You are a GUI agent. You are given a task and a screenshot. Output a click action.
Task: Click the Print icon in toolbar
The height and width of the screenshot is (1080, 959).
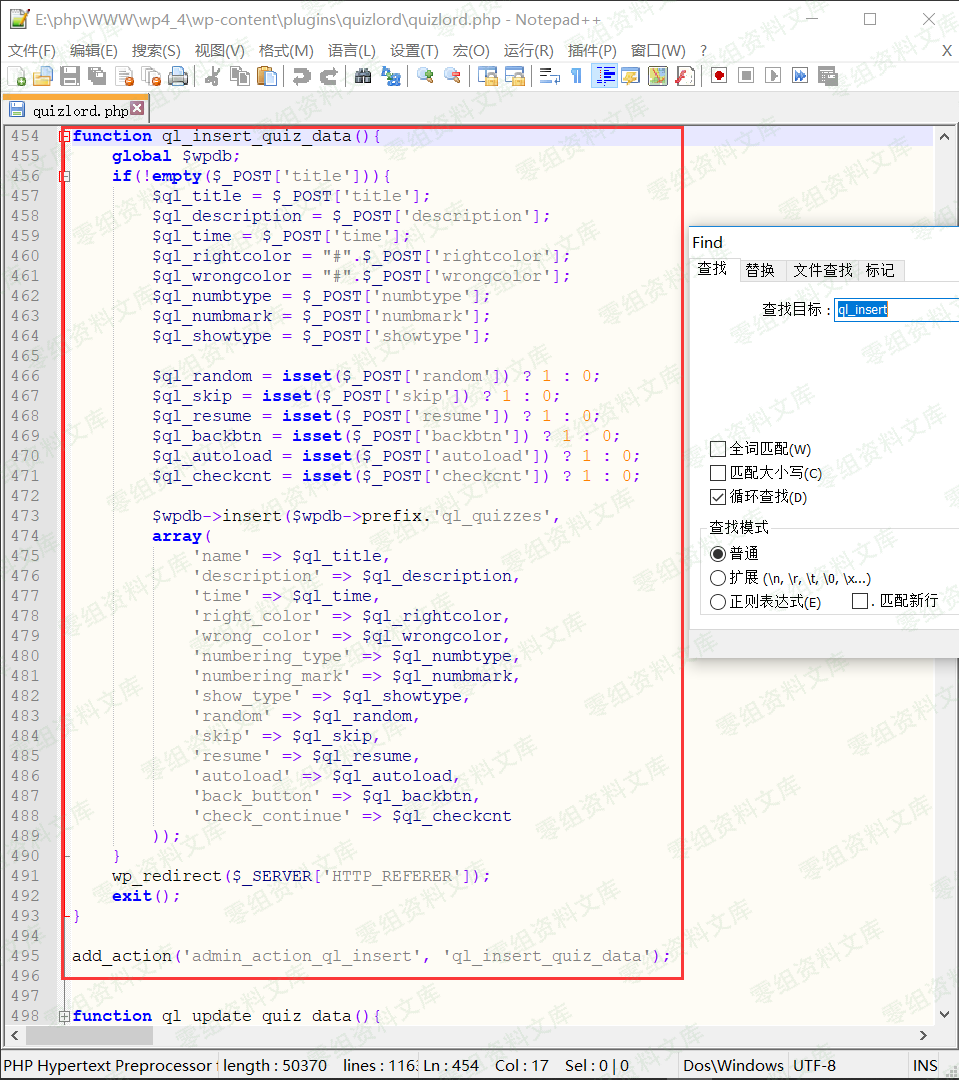178,76
